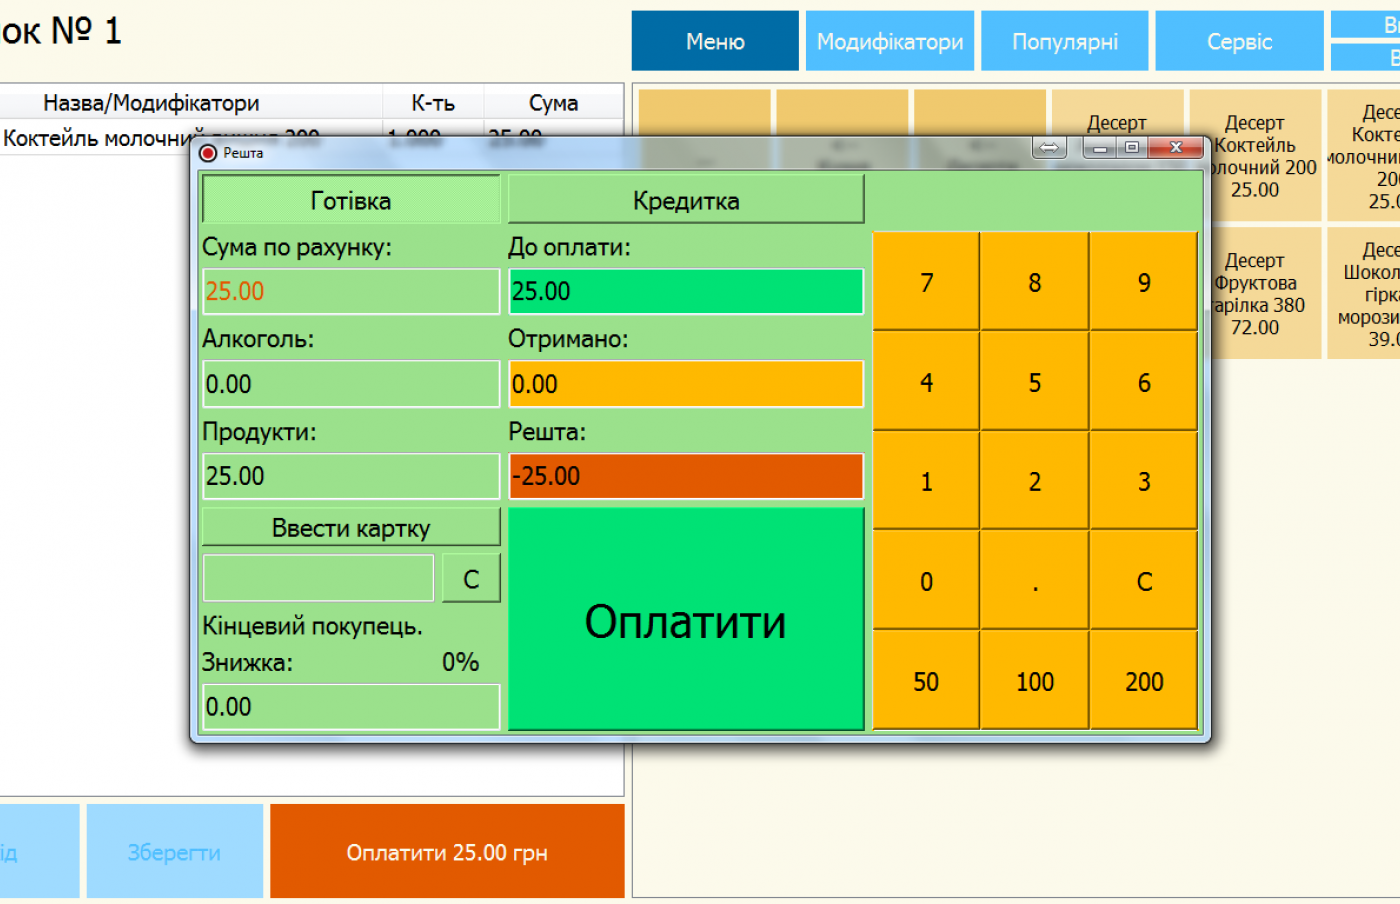Switch to Кредитка payment method
The height and width of the screenshot is (904, 1400).
(685, 200)
